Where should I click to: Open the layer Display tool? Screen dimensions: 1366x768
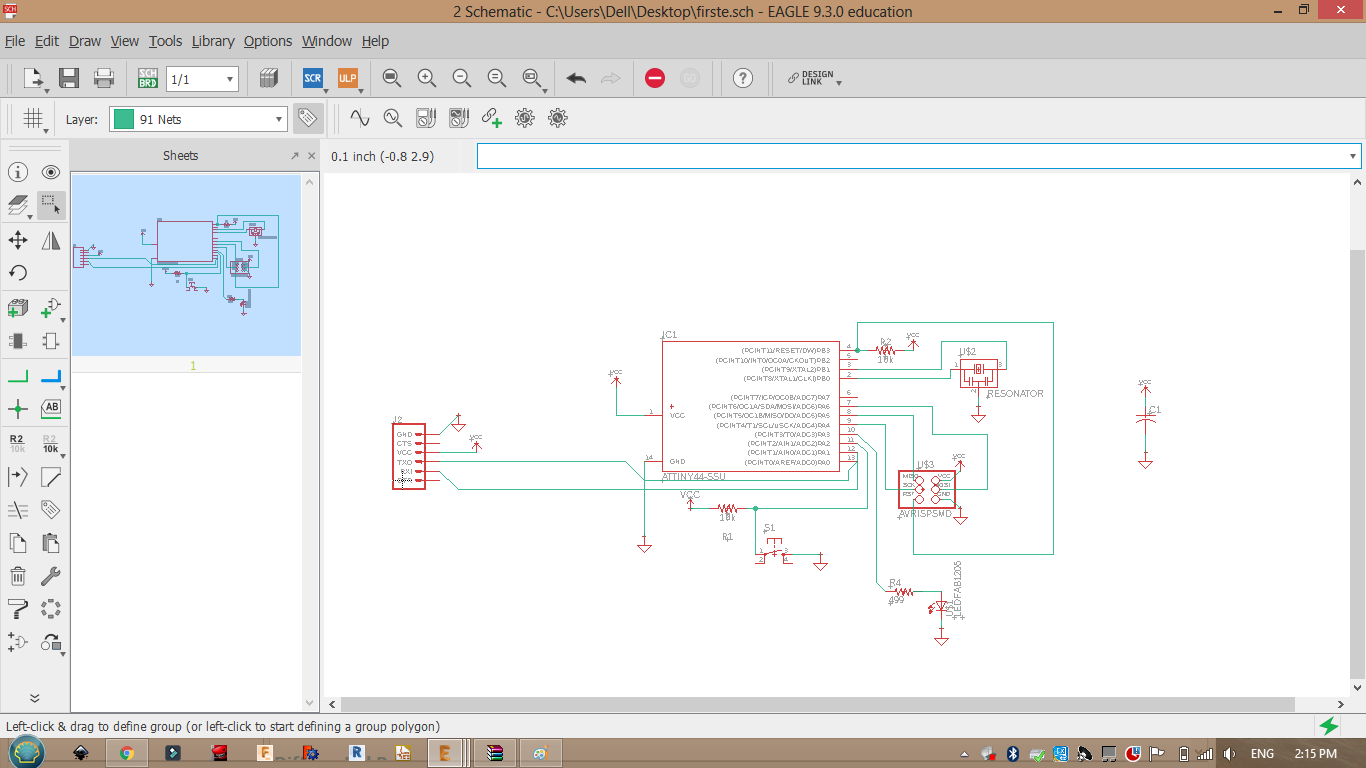click(18, 205)
